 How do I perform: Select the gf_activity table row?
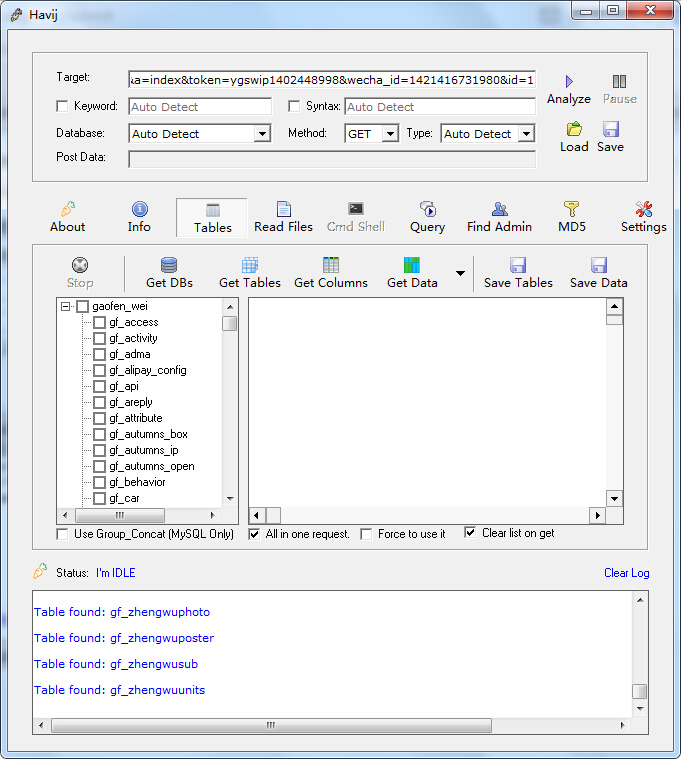(x=133, y=338)
